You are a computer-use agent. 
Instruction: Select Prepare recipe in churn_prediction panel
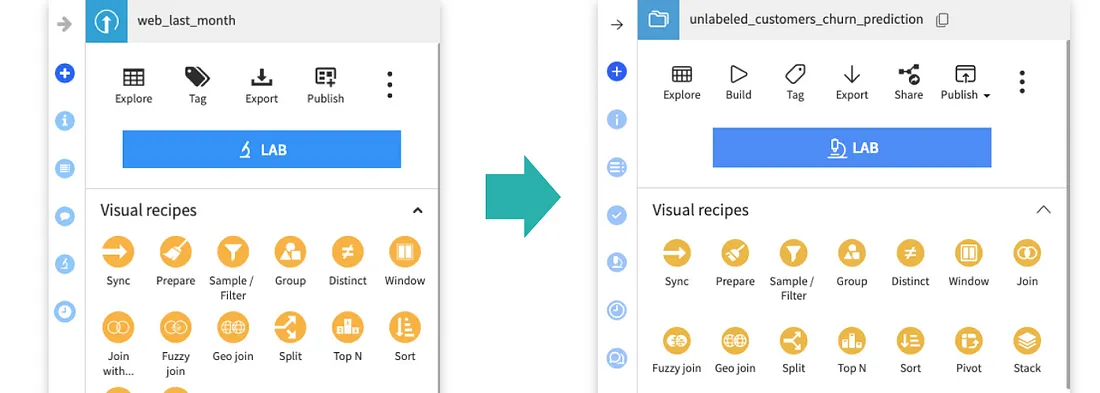pos(735,253)
